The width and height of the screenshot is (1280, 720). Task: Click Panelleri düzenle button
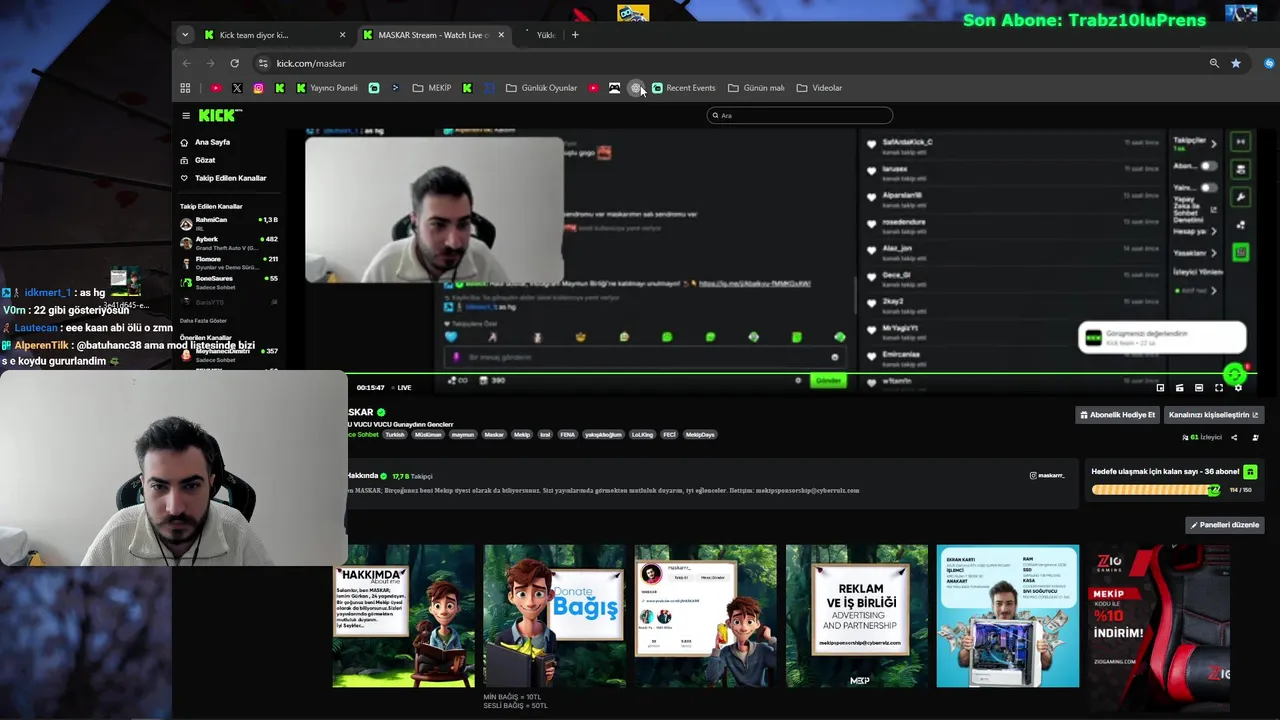coord(1225,525)
